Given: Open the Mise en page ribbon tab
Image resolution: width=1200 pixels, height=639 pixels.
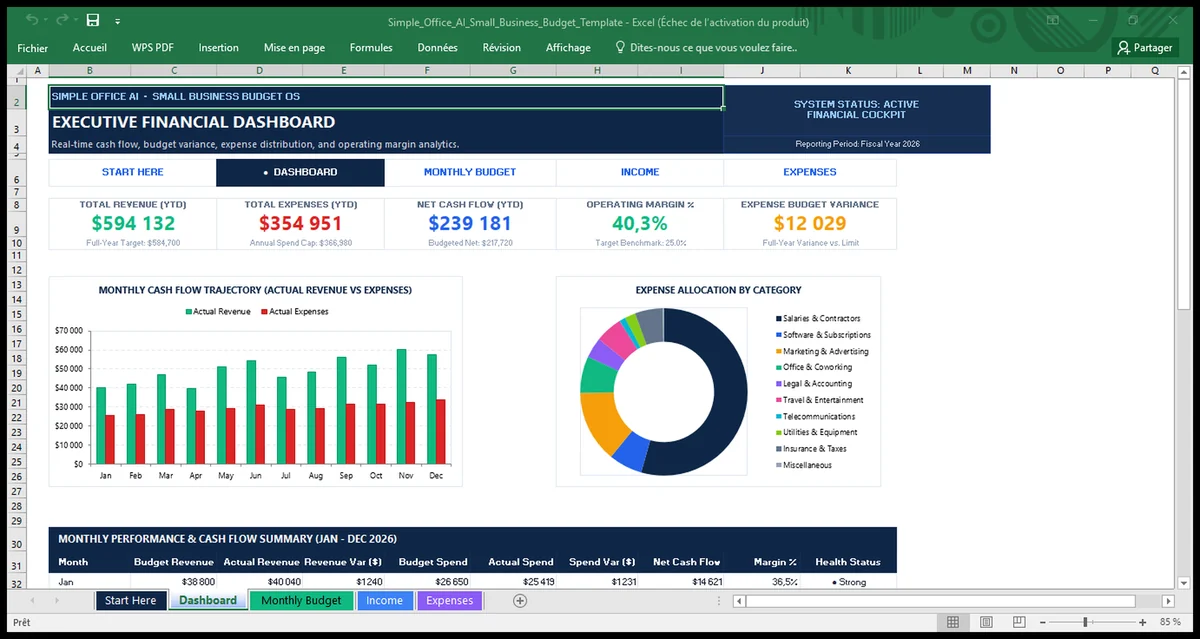Looking at the screenshot, I should click(294, 47).
